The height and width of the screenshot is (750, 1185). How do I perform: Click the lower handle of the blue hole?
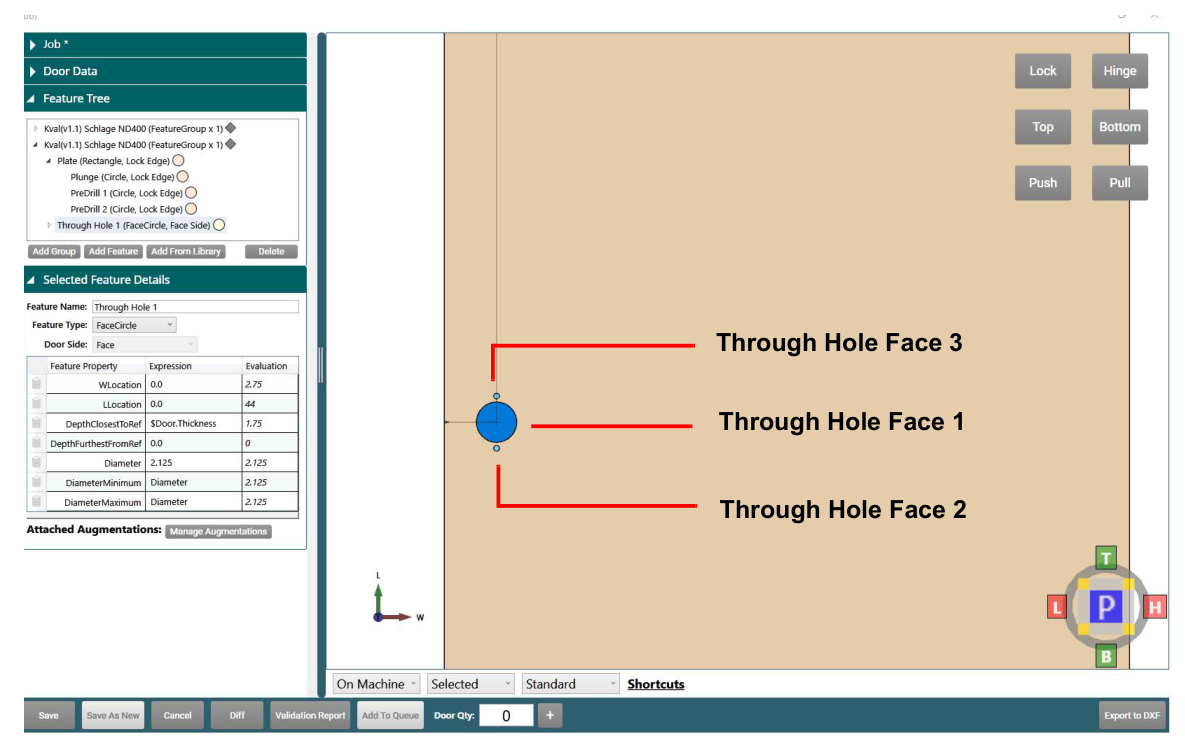(x=497, y=448)
